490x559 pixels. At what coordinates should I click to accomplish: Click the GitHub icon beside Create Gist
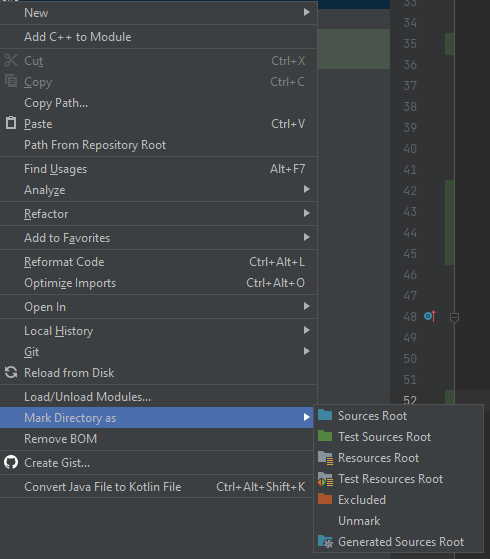[11, 462]
